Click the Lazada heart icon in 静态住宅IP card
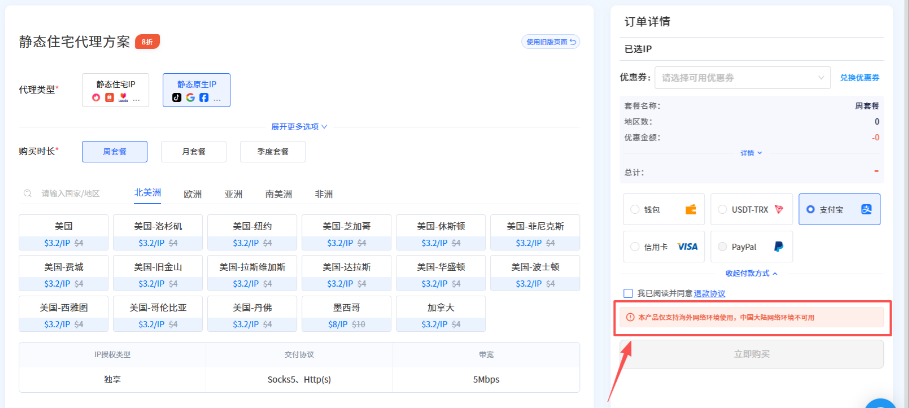The height and width of the screenshot is (408, 909). 123,97
